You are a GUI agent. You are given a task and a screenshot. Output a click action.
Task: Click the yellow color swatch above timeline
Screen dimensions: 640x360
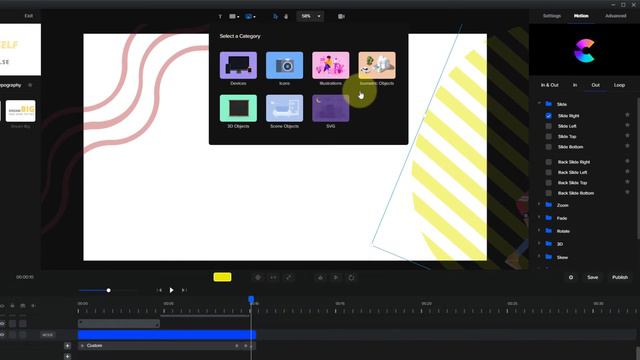(222, 277)
